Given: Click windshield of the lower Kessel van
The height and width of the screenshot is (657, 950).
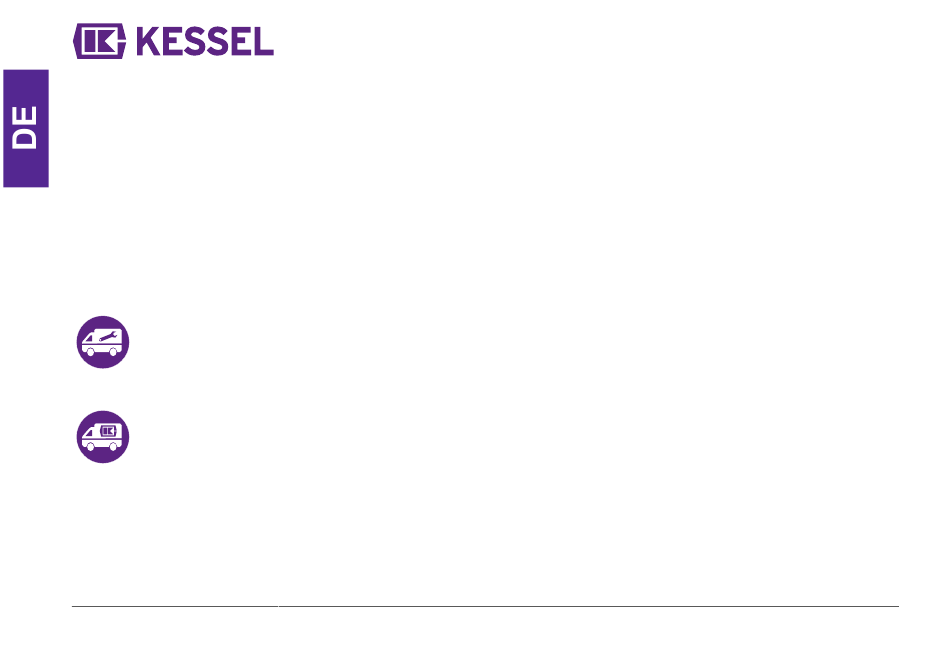Looking at the screenshot, I should [x=88, y=433].
